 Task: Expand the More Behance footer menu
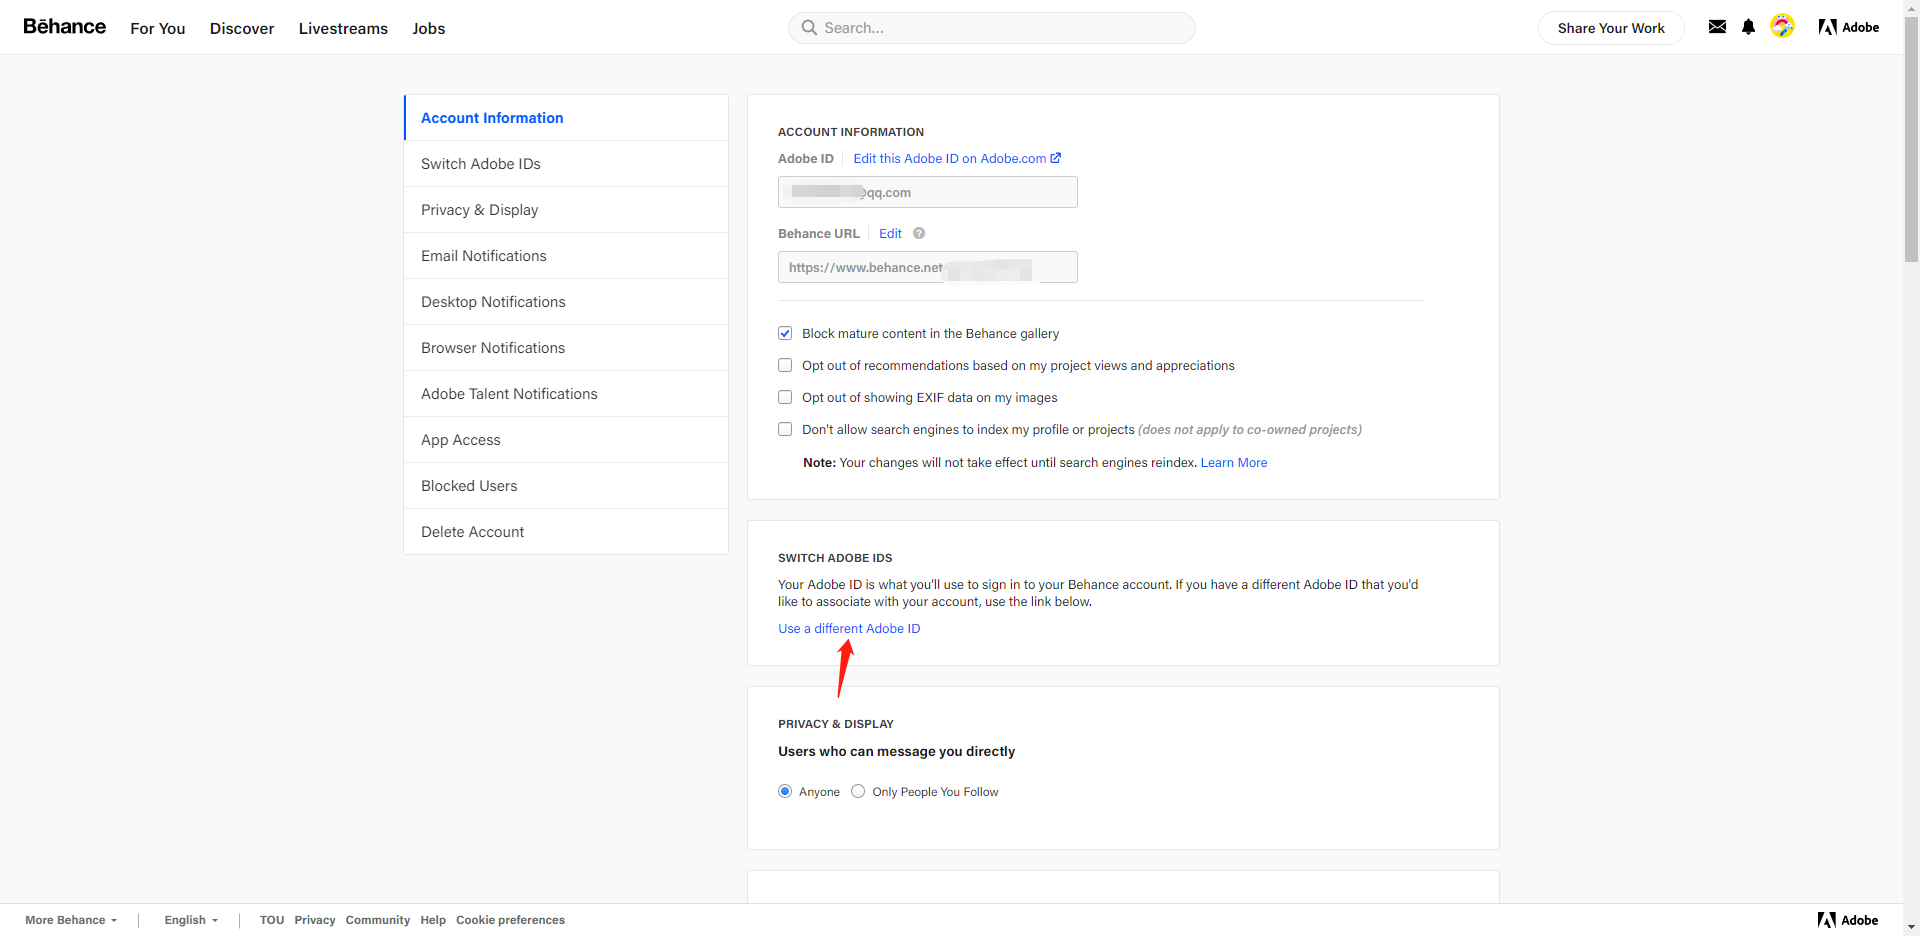pyautogui.click(x=71, y=920)
